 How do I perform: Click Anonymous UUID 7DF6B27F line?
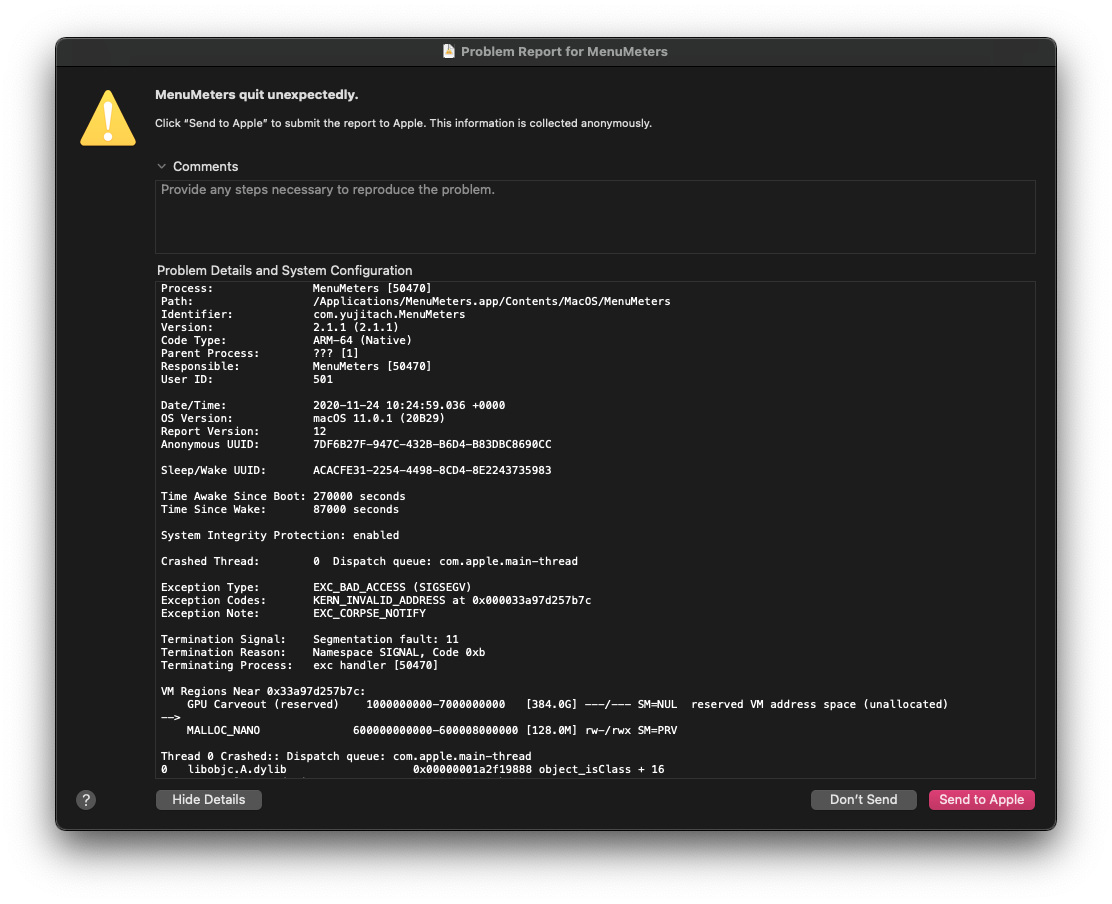coord(356,445)
